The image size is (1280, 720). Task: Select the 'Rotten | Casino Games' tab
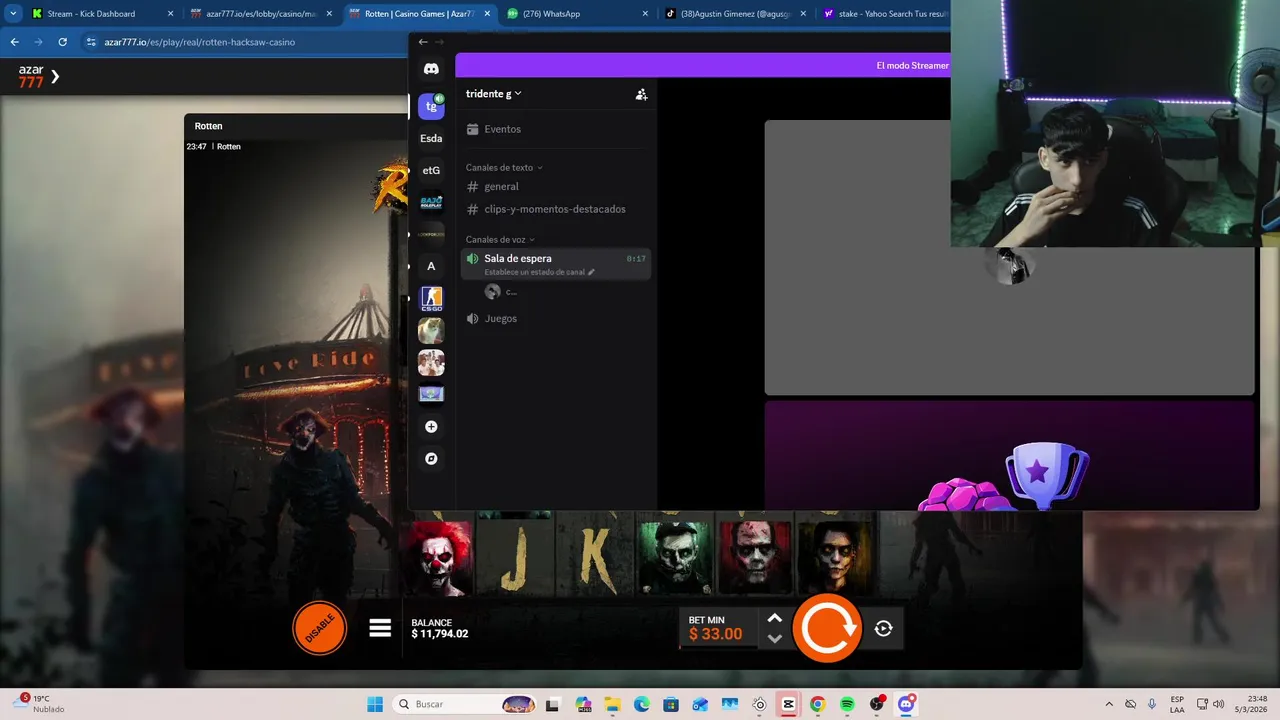(x=418, y=14)
